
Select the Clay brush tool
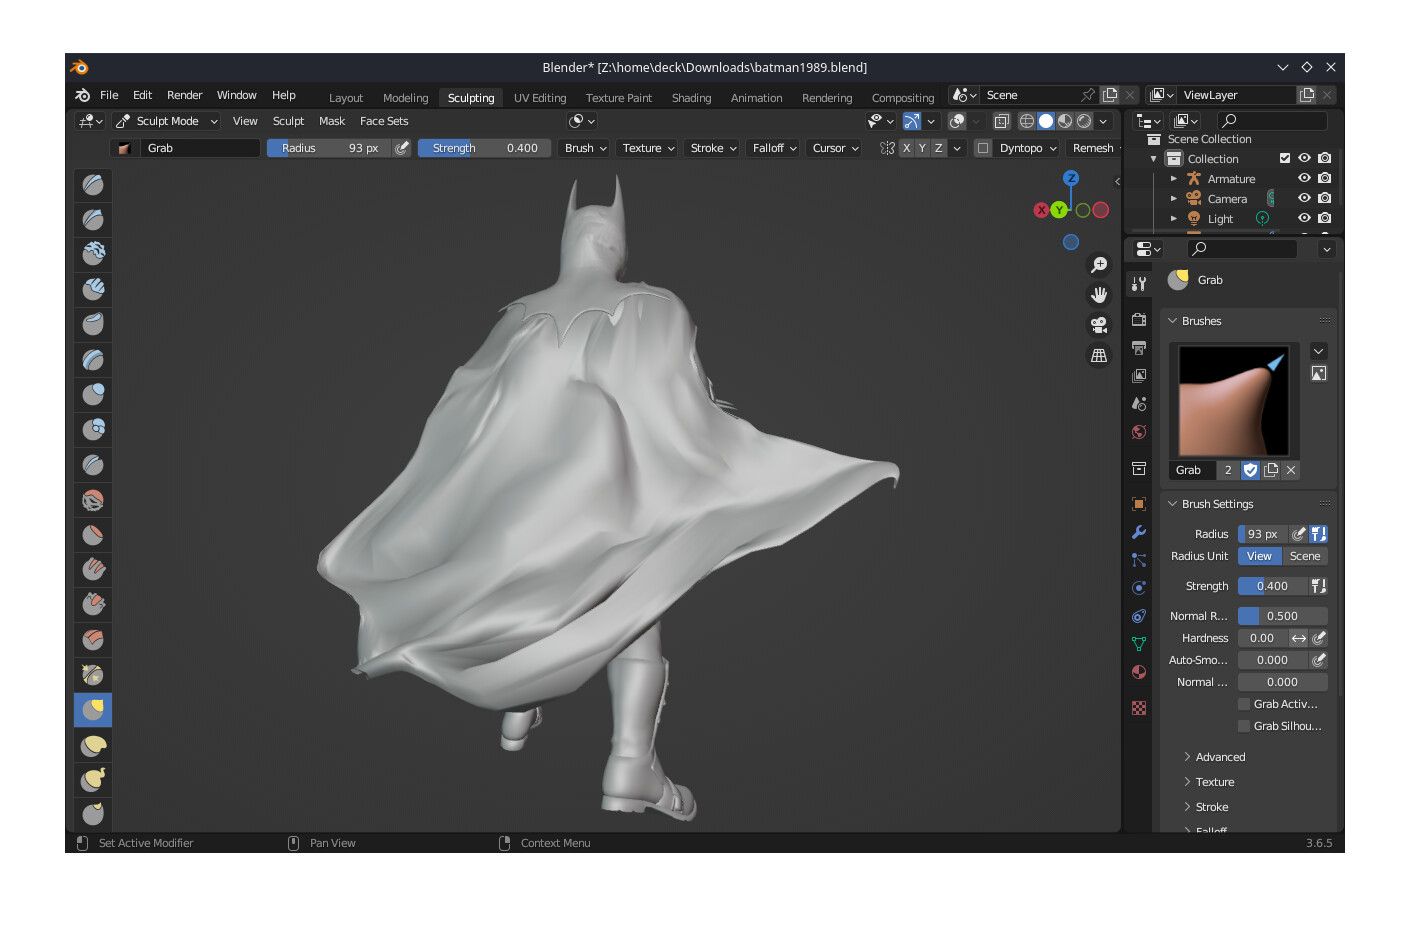tap(93, 255)
